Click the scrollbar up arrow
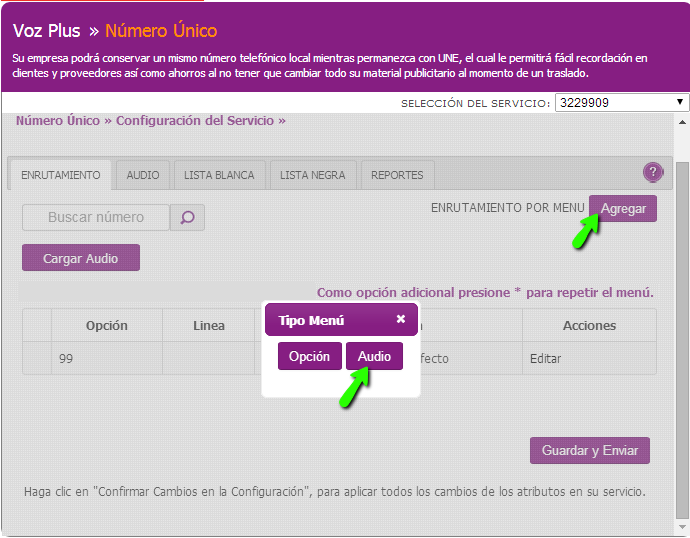This screenshot has width=690, height=538. click(682, 122)
